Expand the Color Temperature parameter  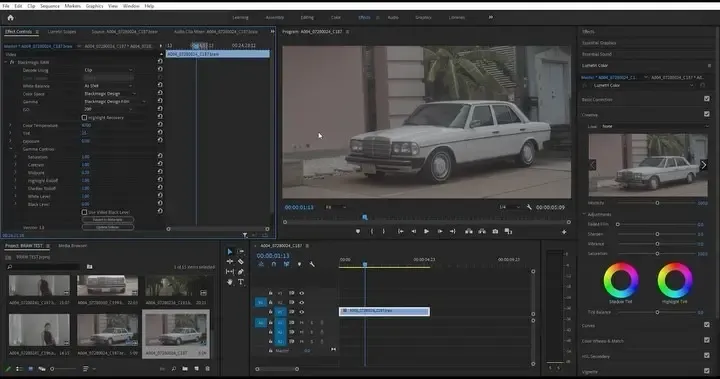coord(11,125)
